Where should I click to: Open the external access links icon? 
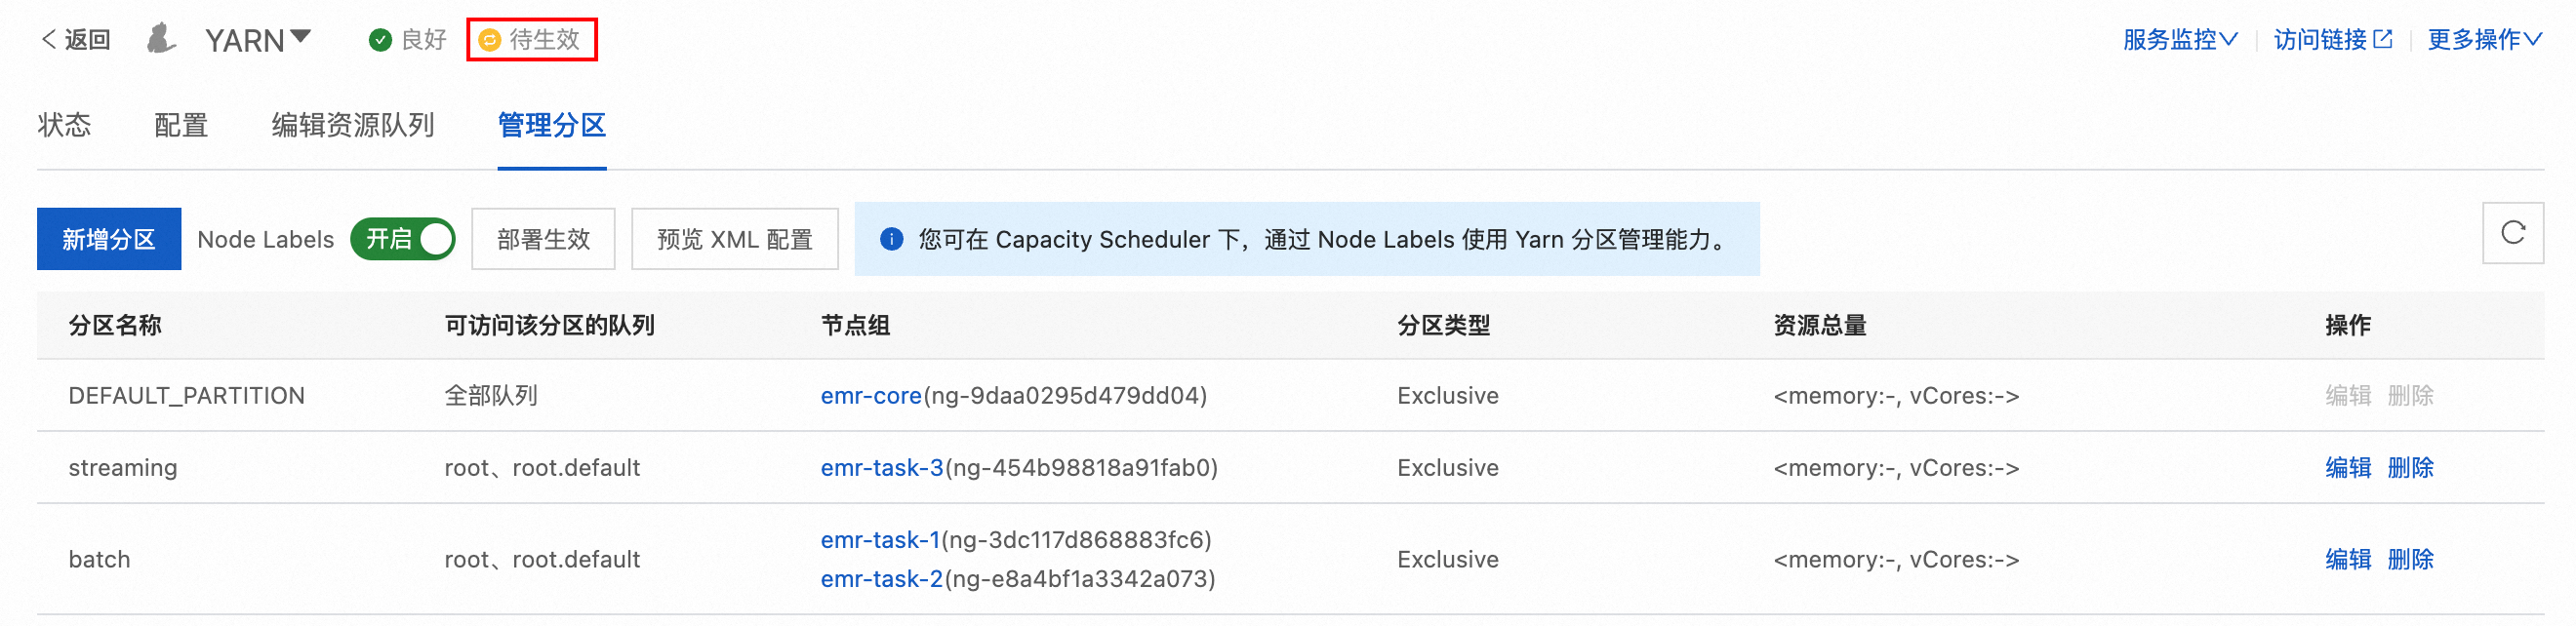[2383, 40]
